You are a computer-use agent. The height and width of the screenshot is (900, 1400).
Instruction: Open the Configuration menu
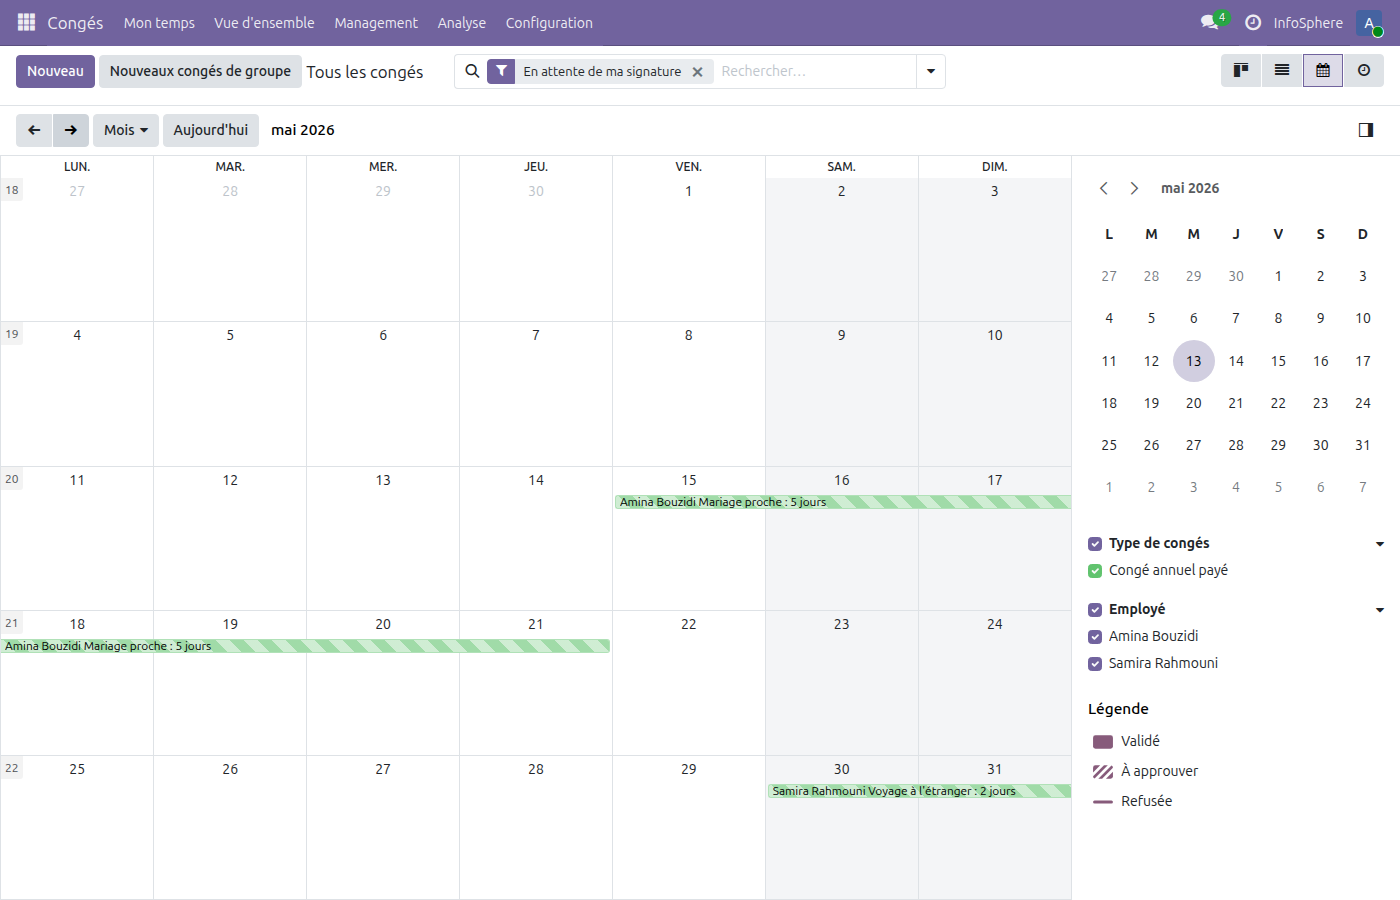[x=549, y=22]
